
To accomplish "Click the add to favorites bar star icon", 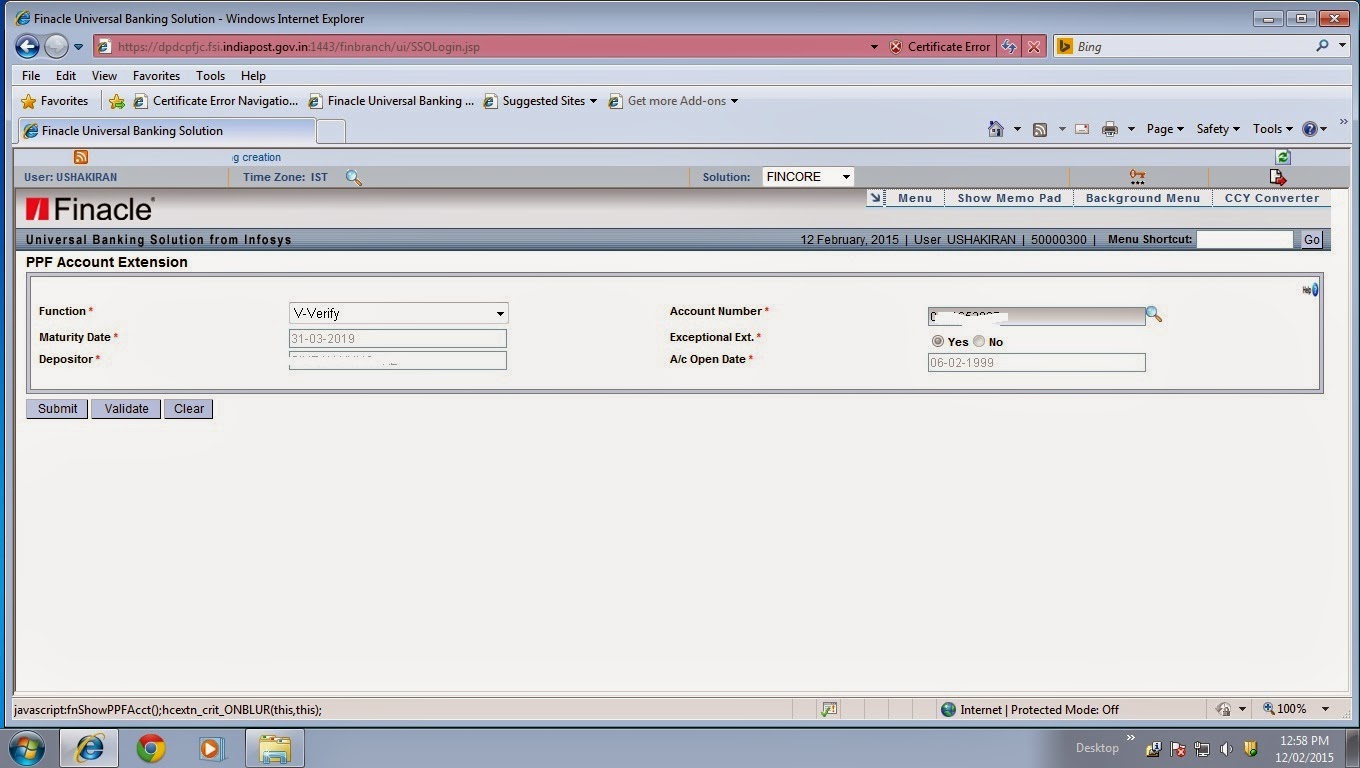I will pyautogui.click(x=117, y=101).
